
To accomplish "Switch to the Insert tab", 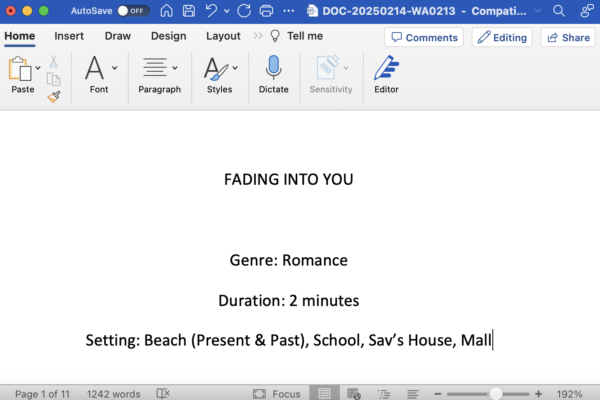I will [69, 36].
